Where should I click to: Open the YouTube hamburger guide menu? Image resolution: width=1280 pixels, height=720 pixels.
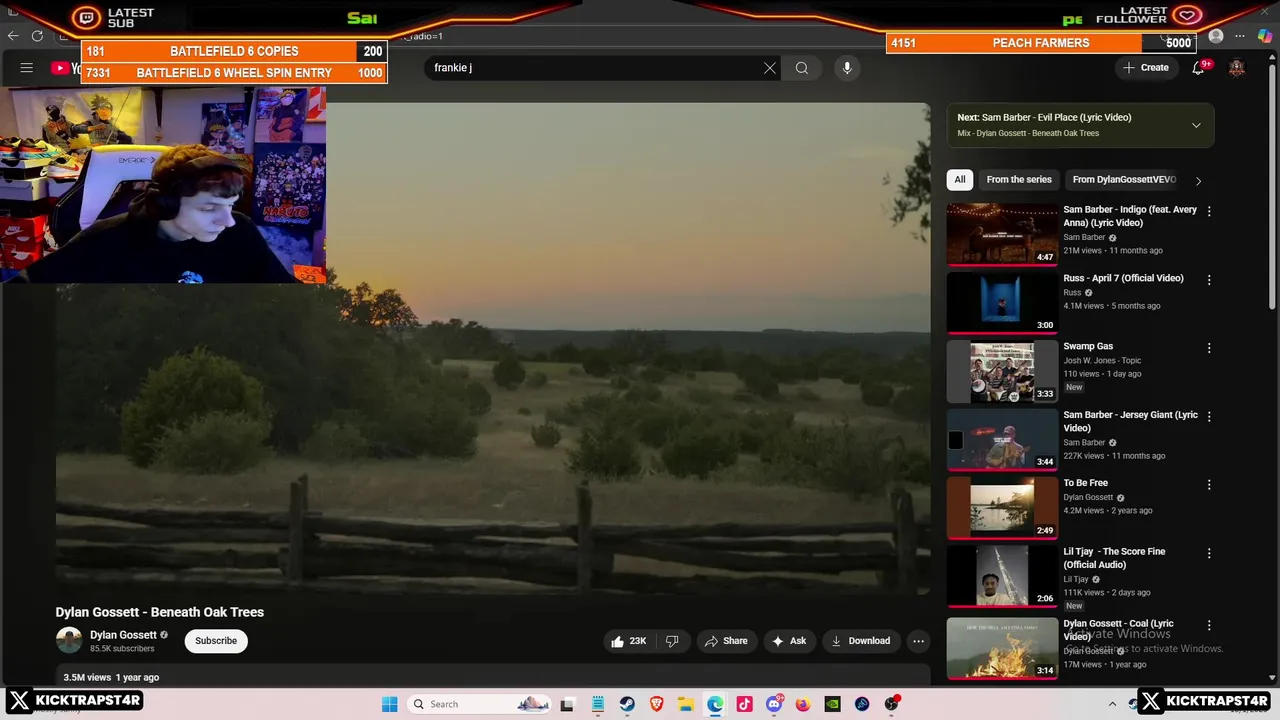pos(27,68)
